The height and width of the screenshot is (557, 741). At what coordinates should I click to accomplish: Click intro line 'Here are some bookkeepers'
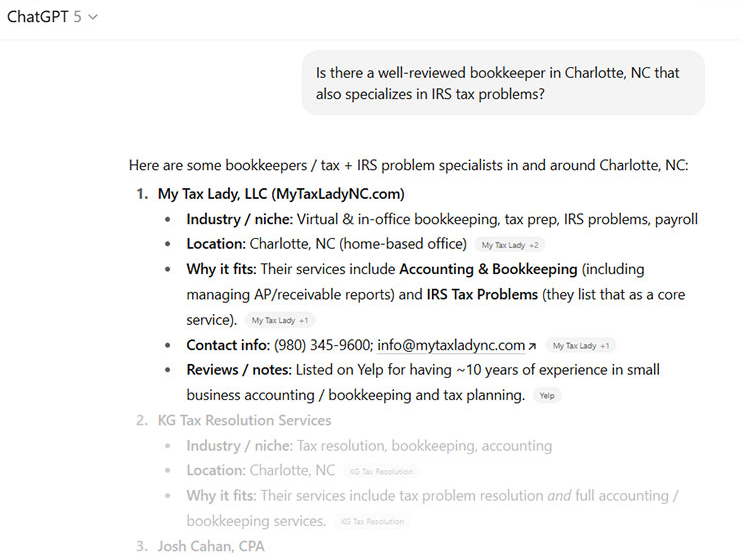click(x=408, y=165)
